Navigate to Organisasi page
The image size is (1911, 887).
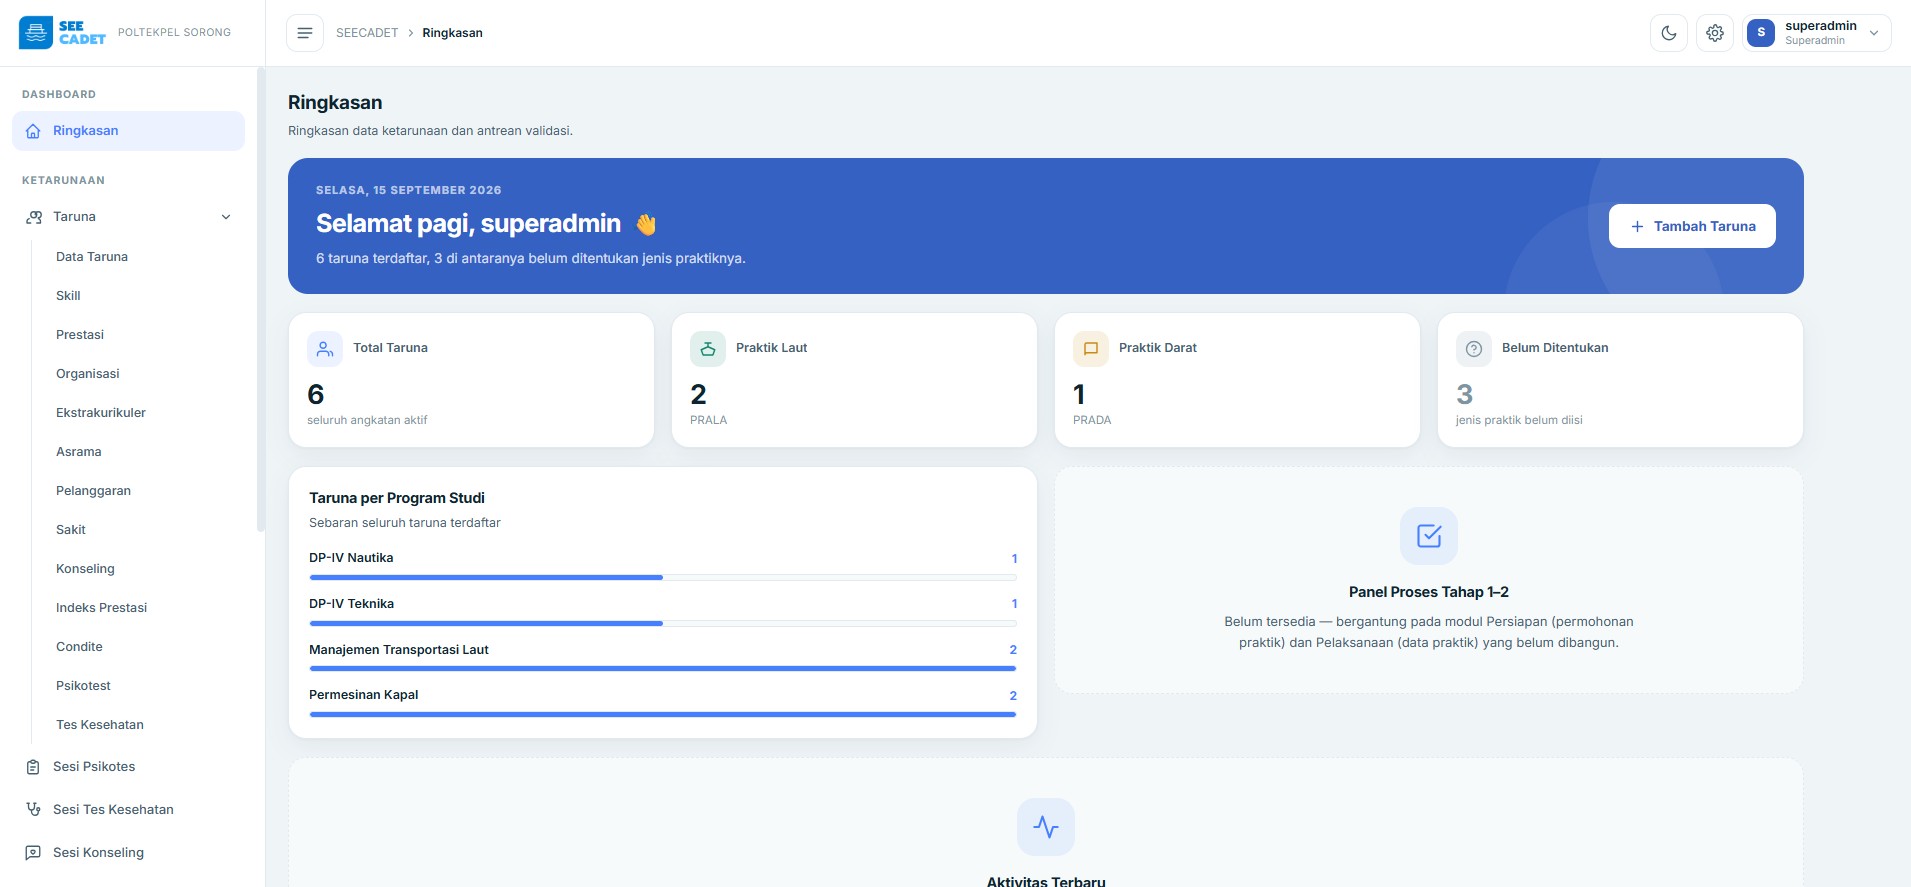click(88, 374)
